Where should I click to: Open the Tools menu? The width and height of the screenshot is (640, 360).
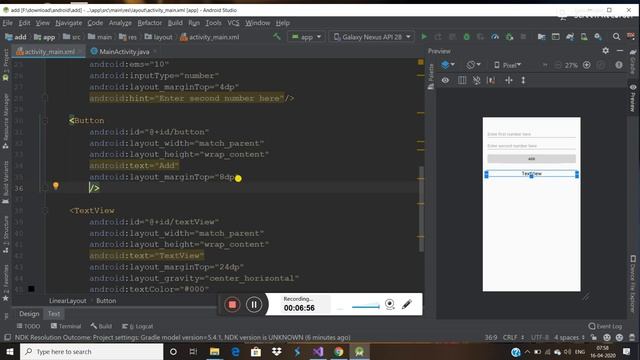[213, 23]
